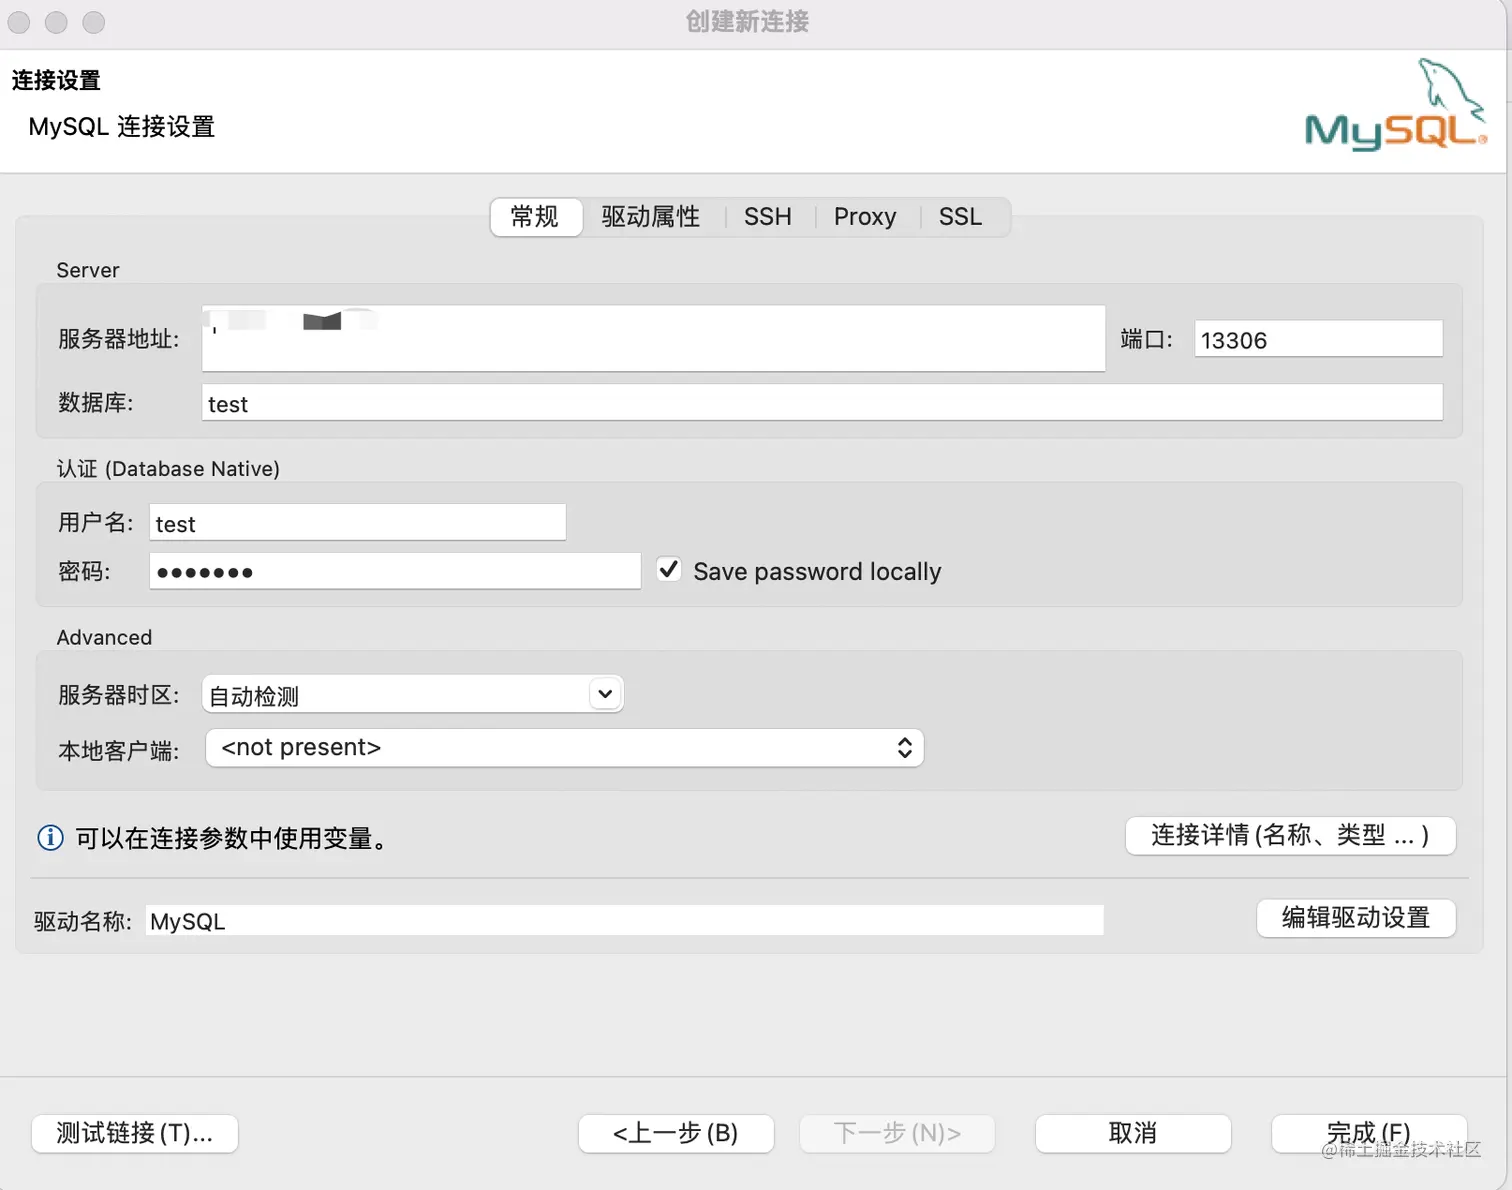Click the 测试链接 (T)... button
Image resolution: width=1512 pixels, height=1190 pixels.
tap(135, 1133)
